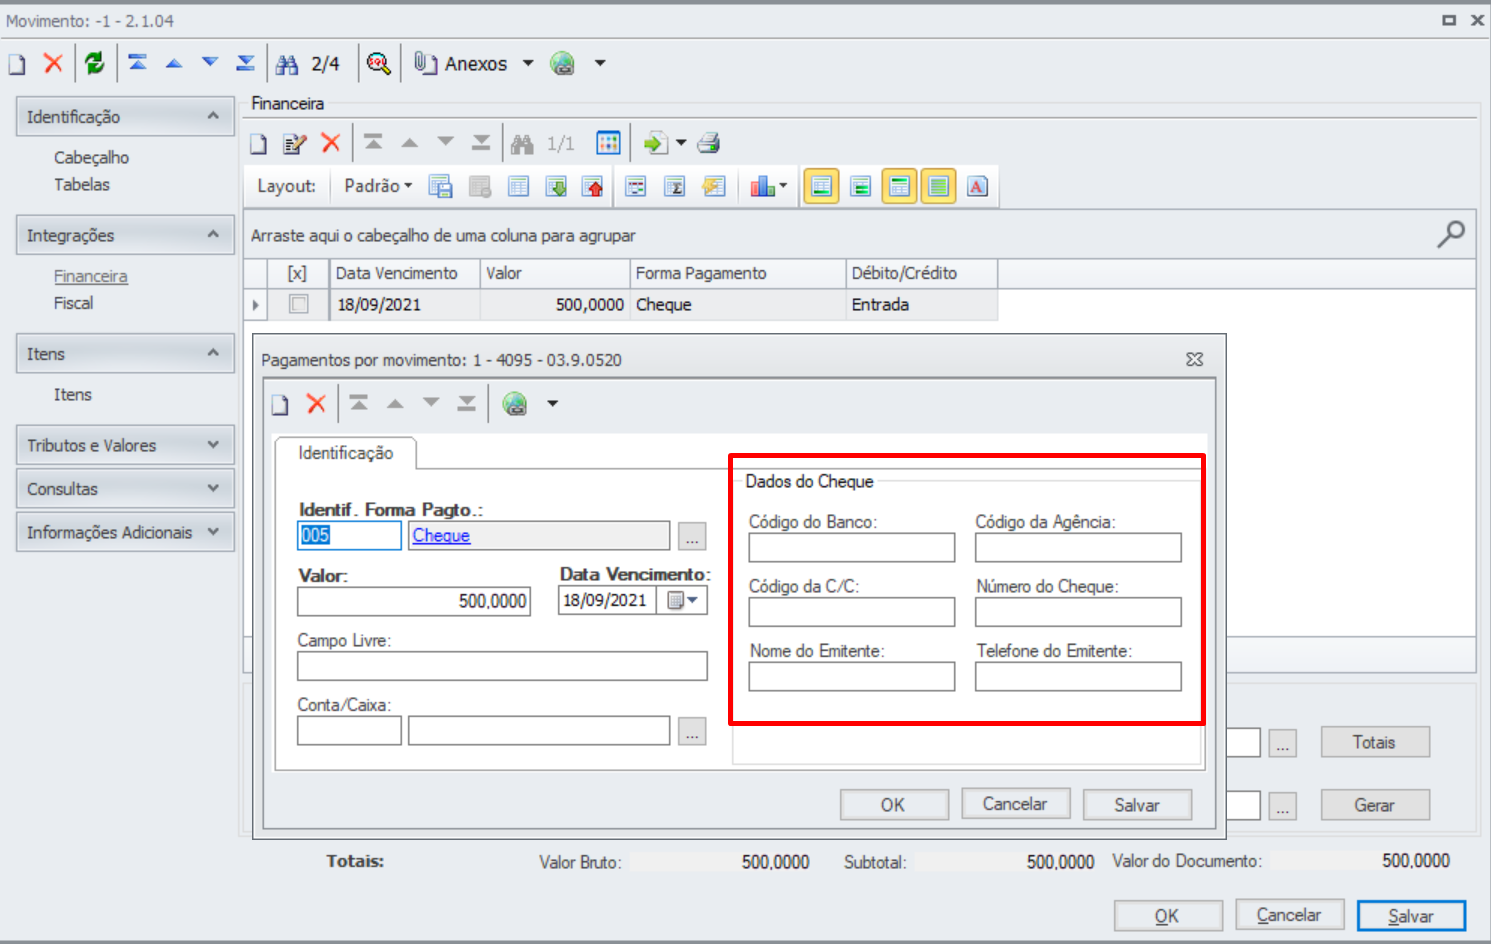Open Fiscal under Integrações
This screenshot has height=944, width=1491.
(73, 303)
